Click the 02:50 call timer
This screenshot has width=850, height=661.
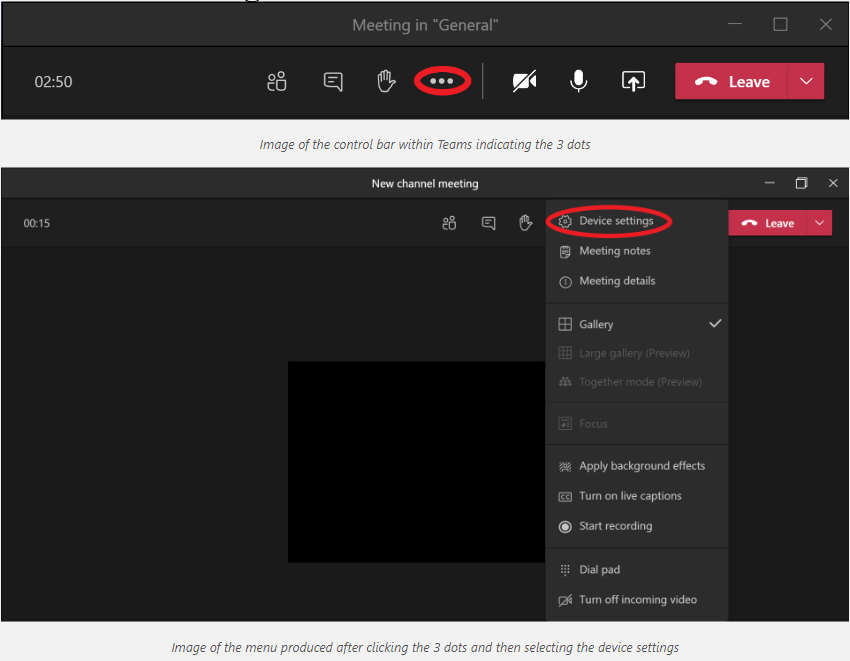click(x=53, y=82)
